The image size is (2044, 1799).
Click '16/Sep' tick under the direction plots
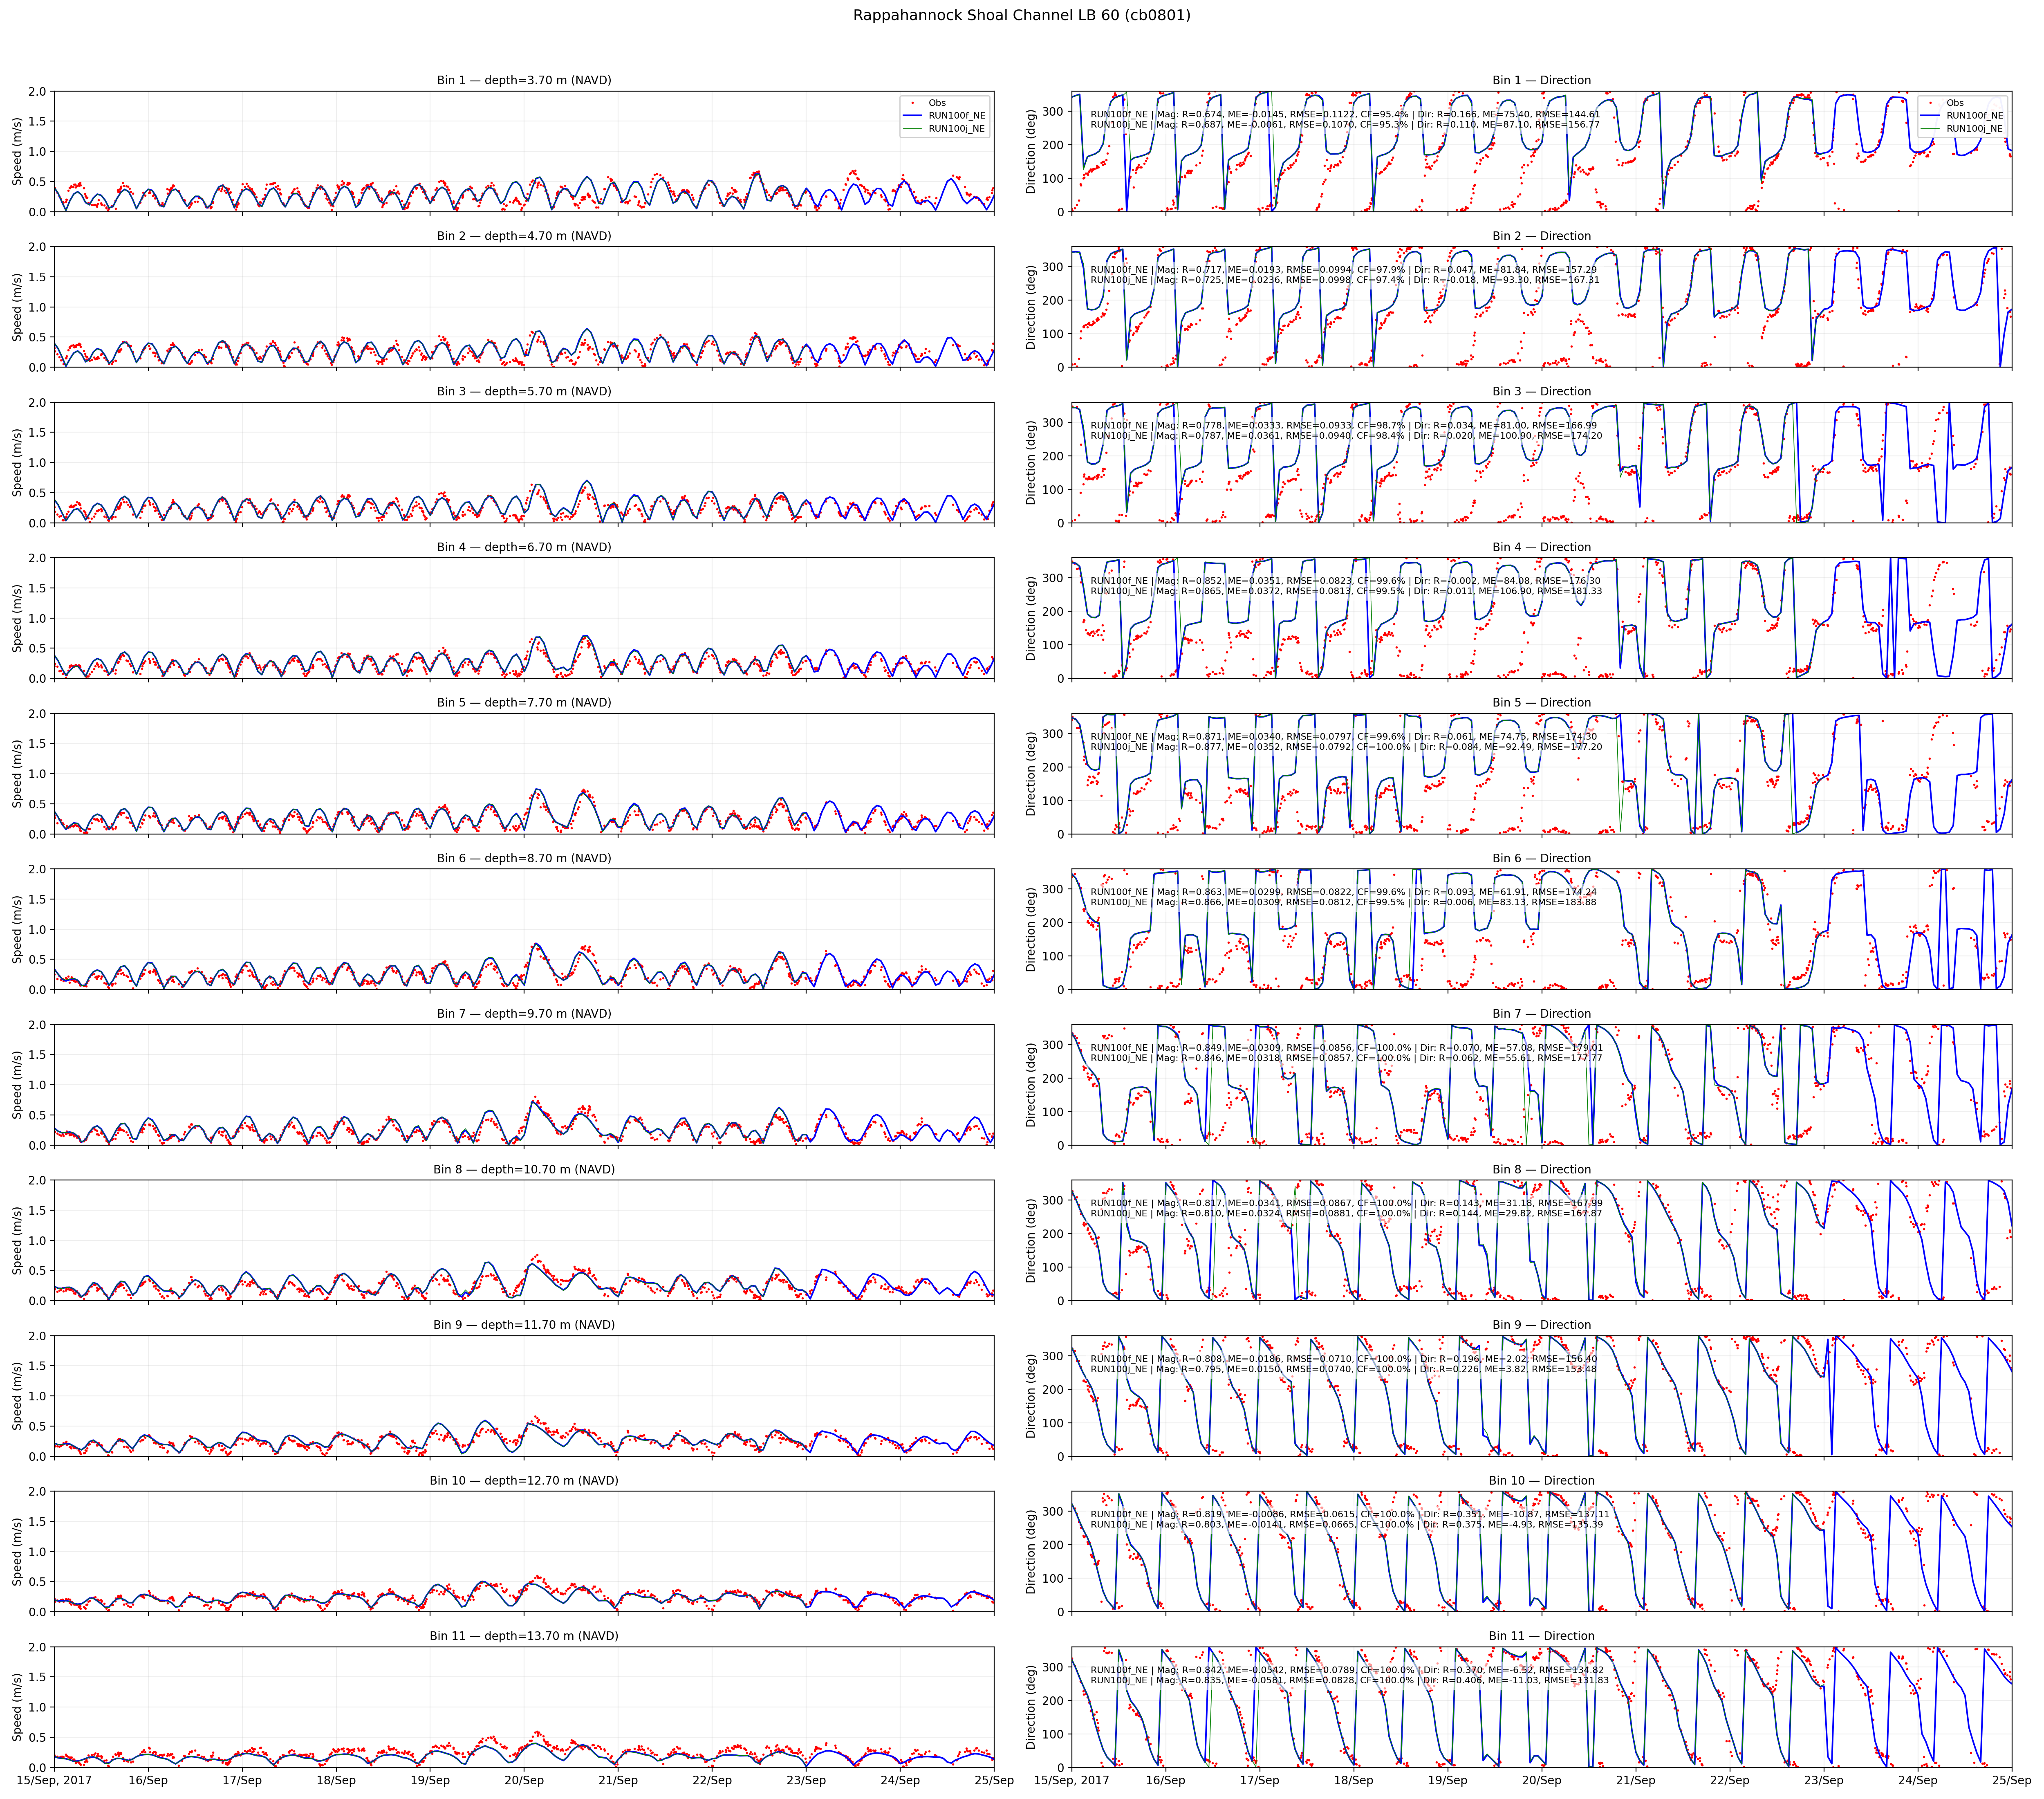[1166, 1780]
